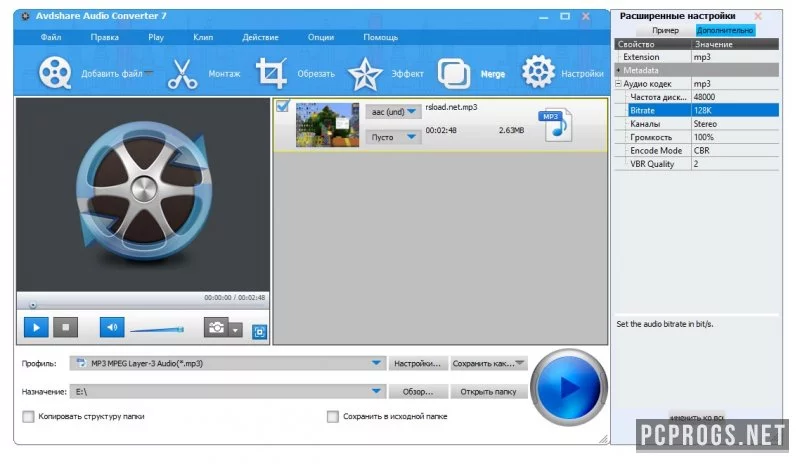The width and height of the screenshot is (800, 467).
Task: Enable copy folder structure checkbox
Action: (x=29, y=416)
